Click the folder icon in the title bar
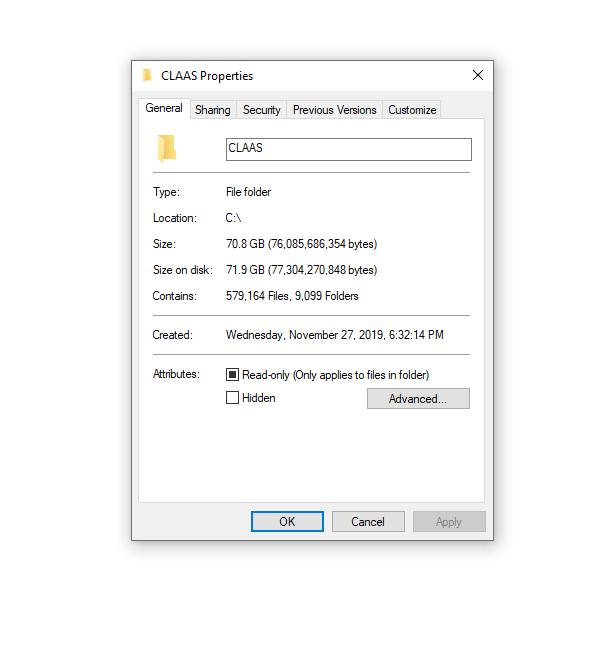The height and width of the screenshot is (652, 603). (x=147, y=76)
